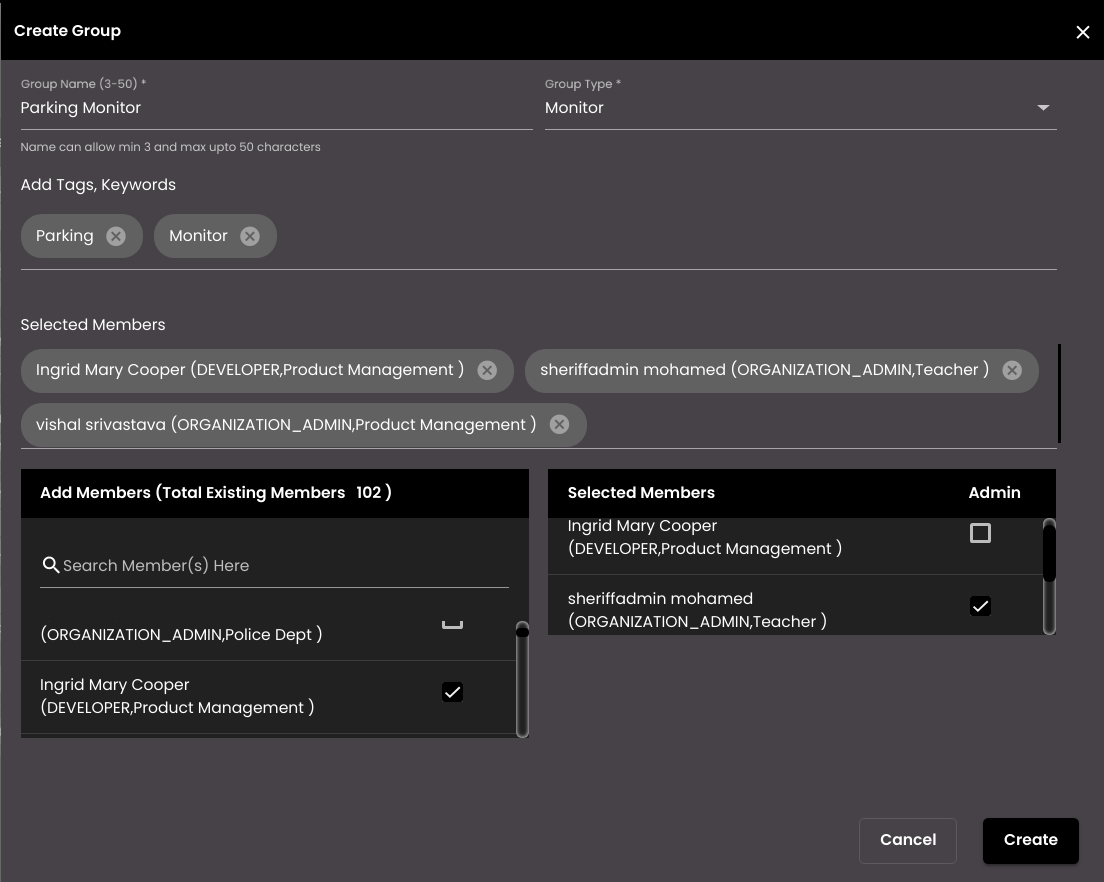Remove vishal srivastava chip
1104x882 pixels.
point(560,424)
